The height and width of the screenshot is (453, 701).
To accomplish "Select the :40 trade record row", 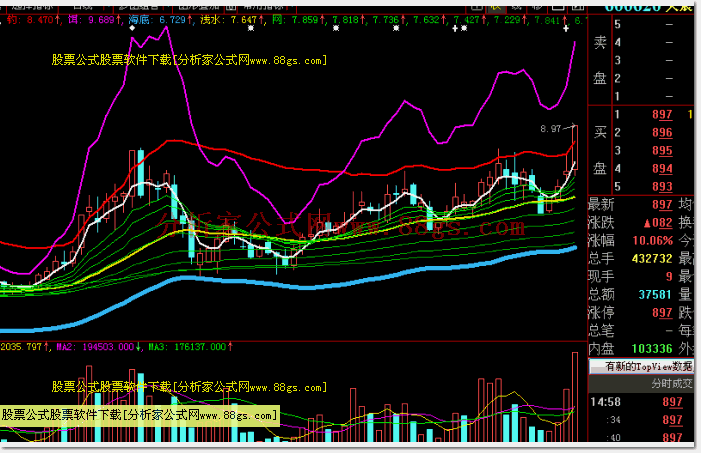I will [641, 437].
